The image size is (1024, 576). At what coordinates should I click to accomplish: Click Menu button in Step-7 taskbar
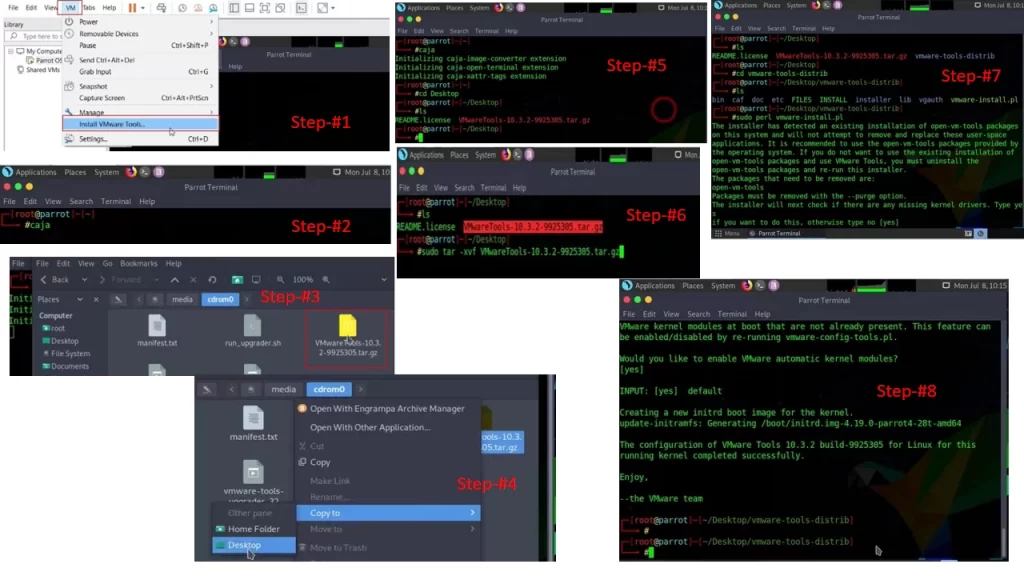point(727,233)
